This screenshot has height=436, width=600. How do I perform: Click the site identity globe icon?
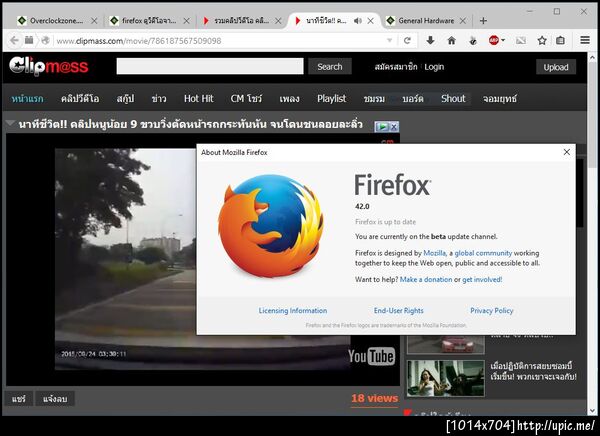[45, 40]
